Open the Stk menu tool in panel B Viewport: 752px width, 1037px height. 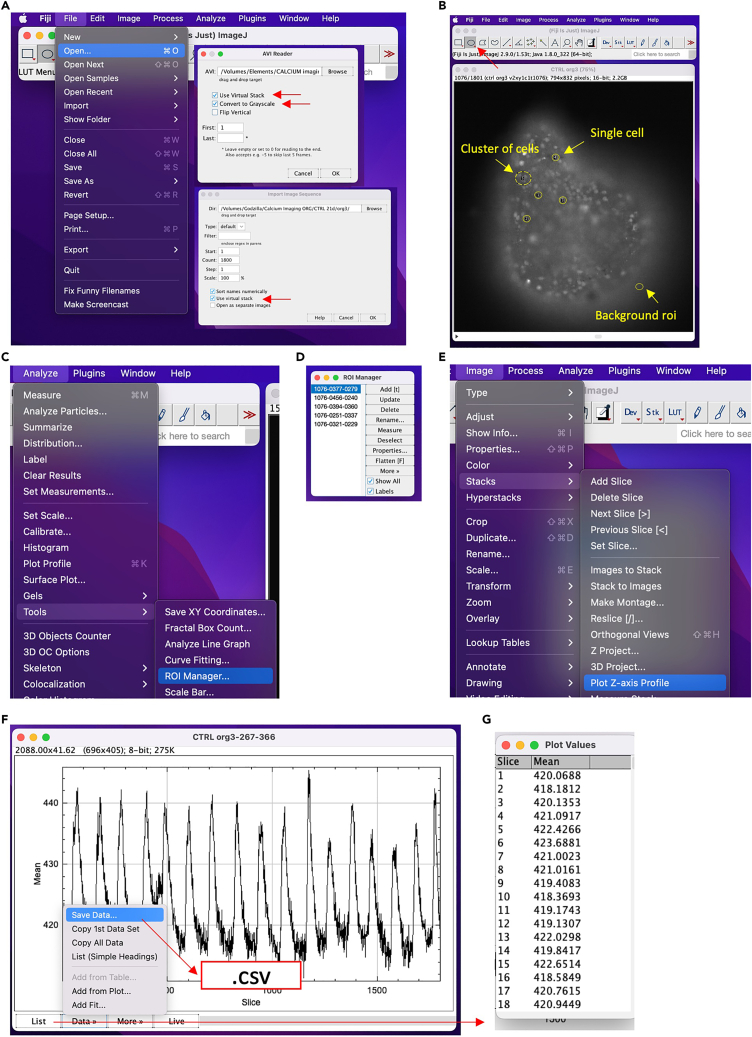(x=618, y=43)
